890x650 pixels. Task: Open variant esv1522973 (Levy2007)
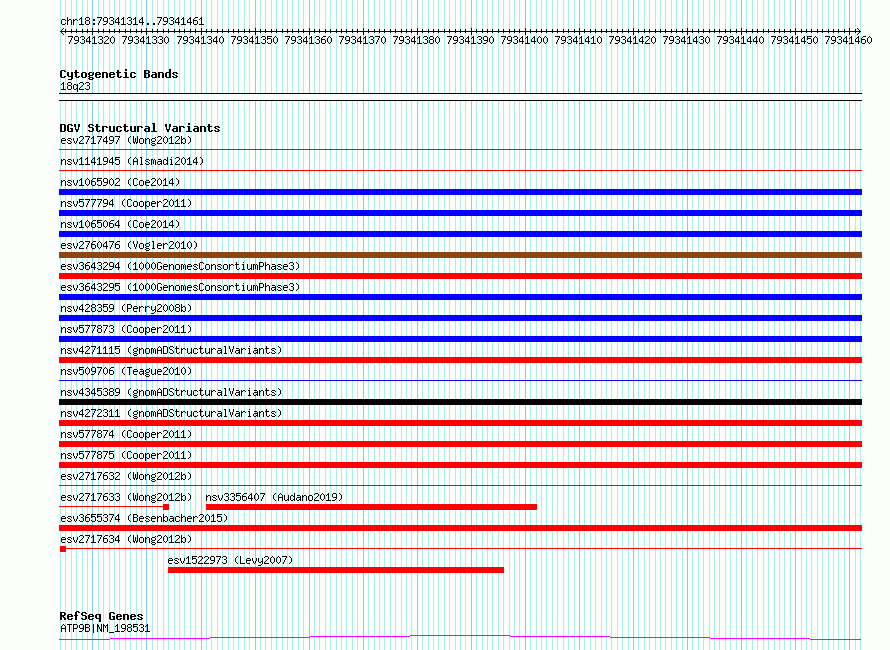coord(230,560)
